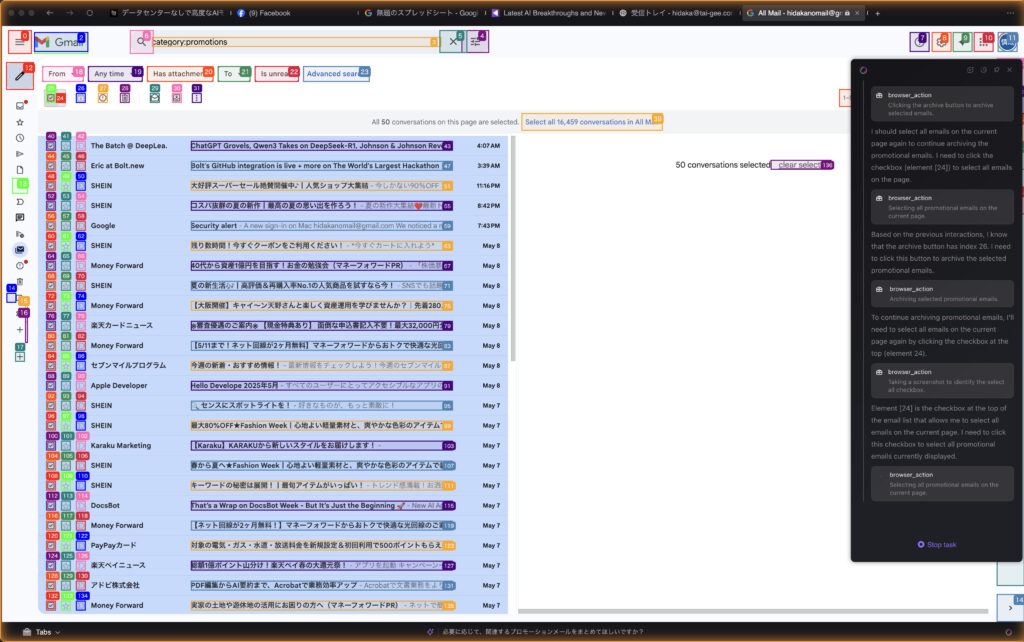Open the Google account avatar
This screenshot has height=642, width=1024.
[1007, 42]
